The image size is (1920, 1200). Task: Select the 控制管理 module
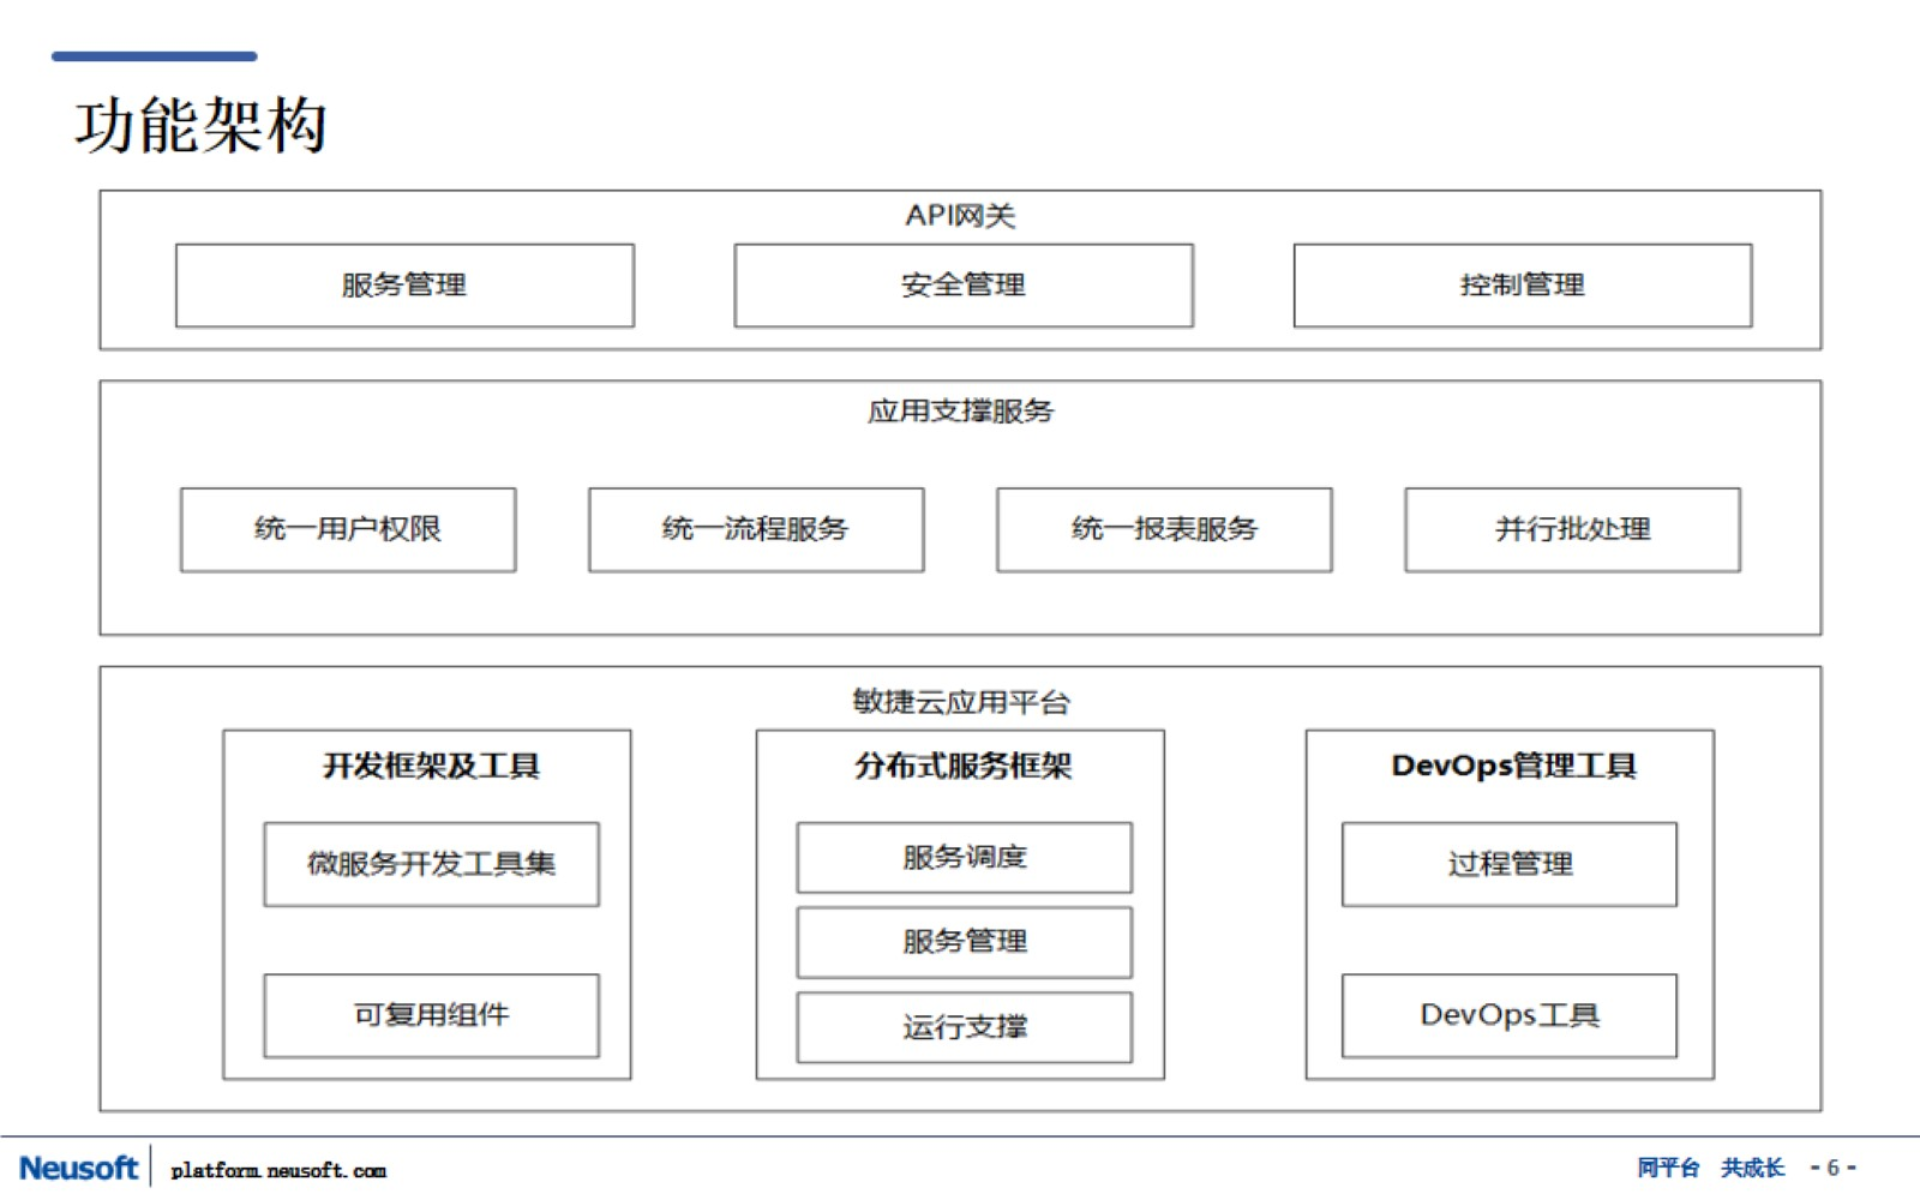tap(1522, 285)
